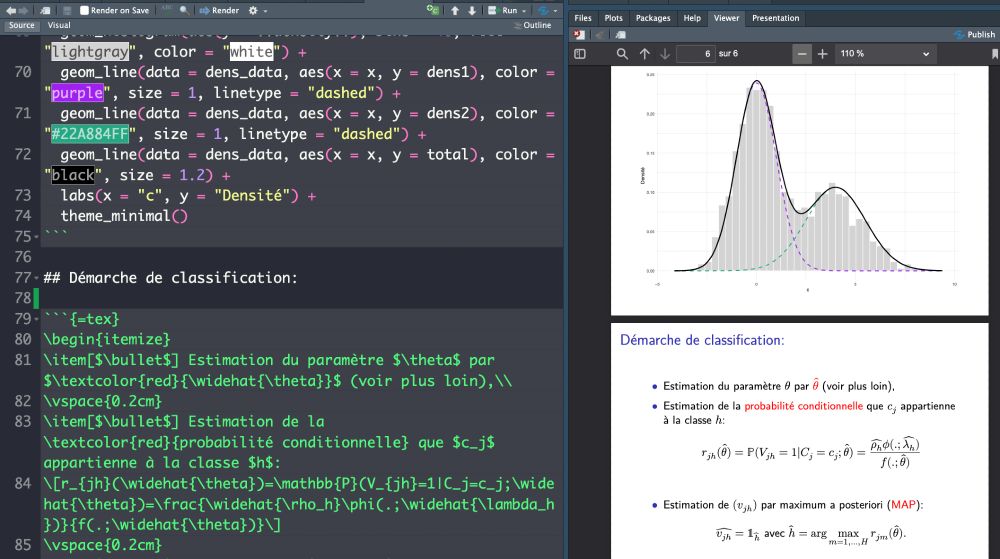Clear the Viewer pane content
1000x559 pixels.
(x=578, y=35)
